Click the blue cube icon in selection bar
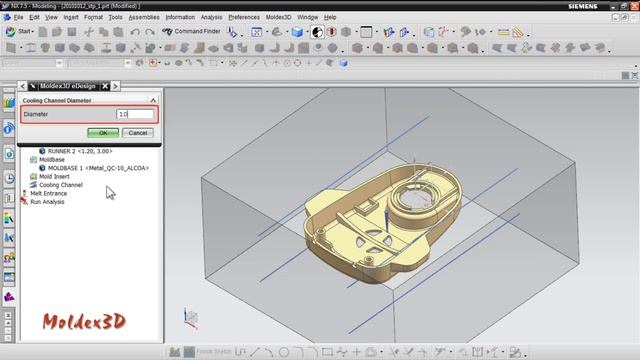This screenshot has height=360, width=640. (343, 63)
